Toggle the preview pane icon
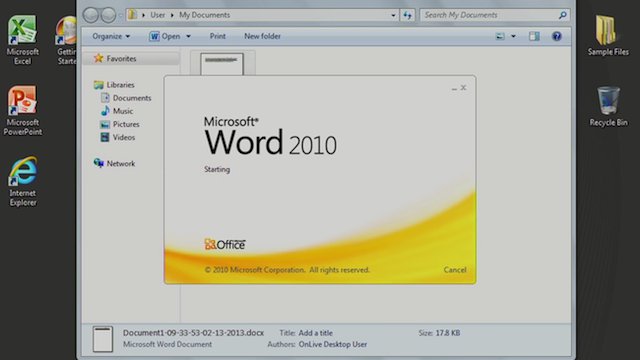 point(534,36)
